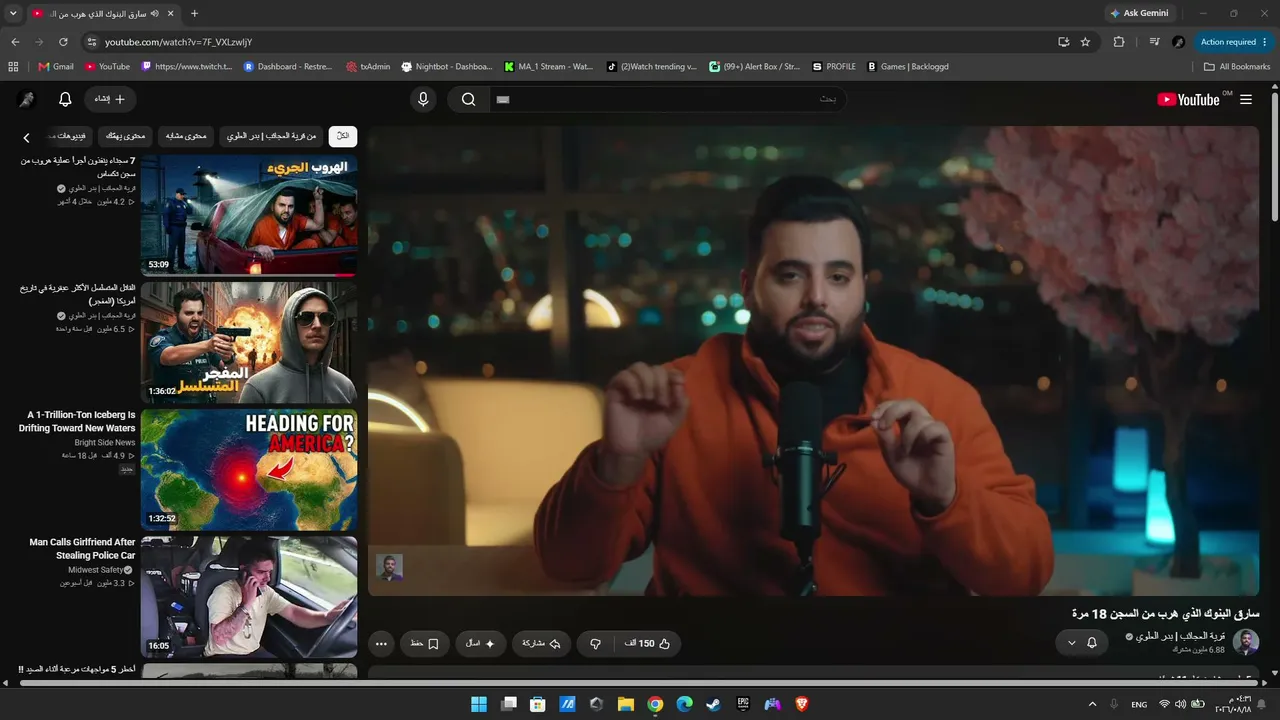Open the Action required Chrome menu
The height and width of the screenshot is (720, 1280).
click(x=1234, y=42)
